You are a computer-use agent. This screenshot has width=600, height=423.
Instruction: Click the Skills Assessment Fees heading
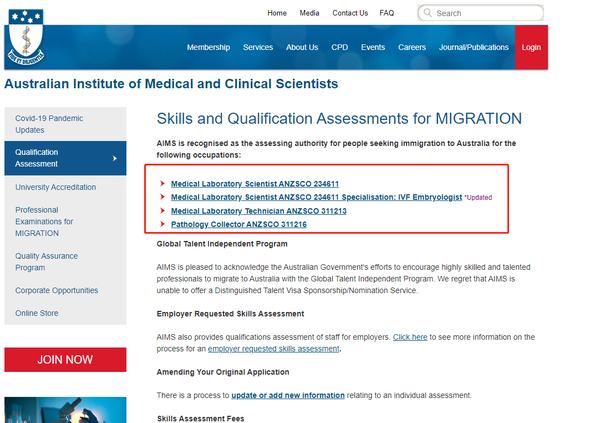201,418
